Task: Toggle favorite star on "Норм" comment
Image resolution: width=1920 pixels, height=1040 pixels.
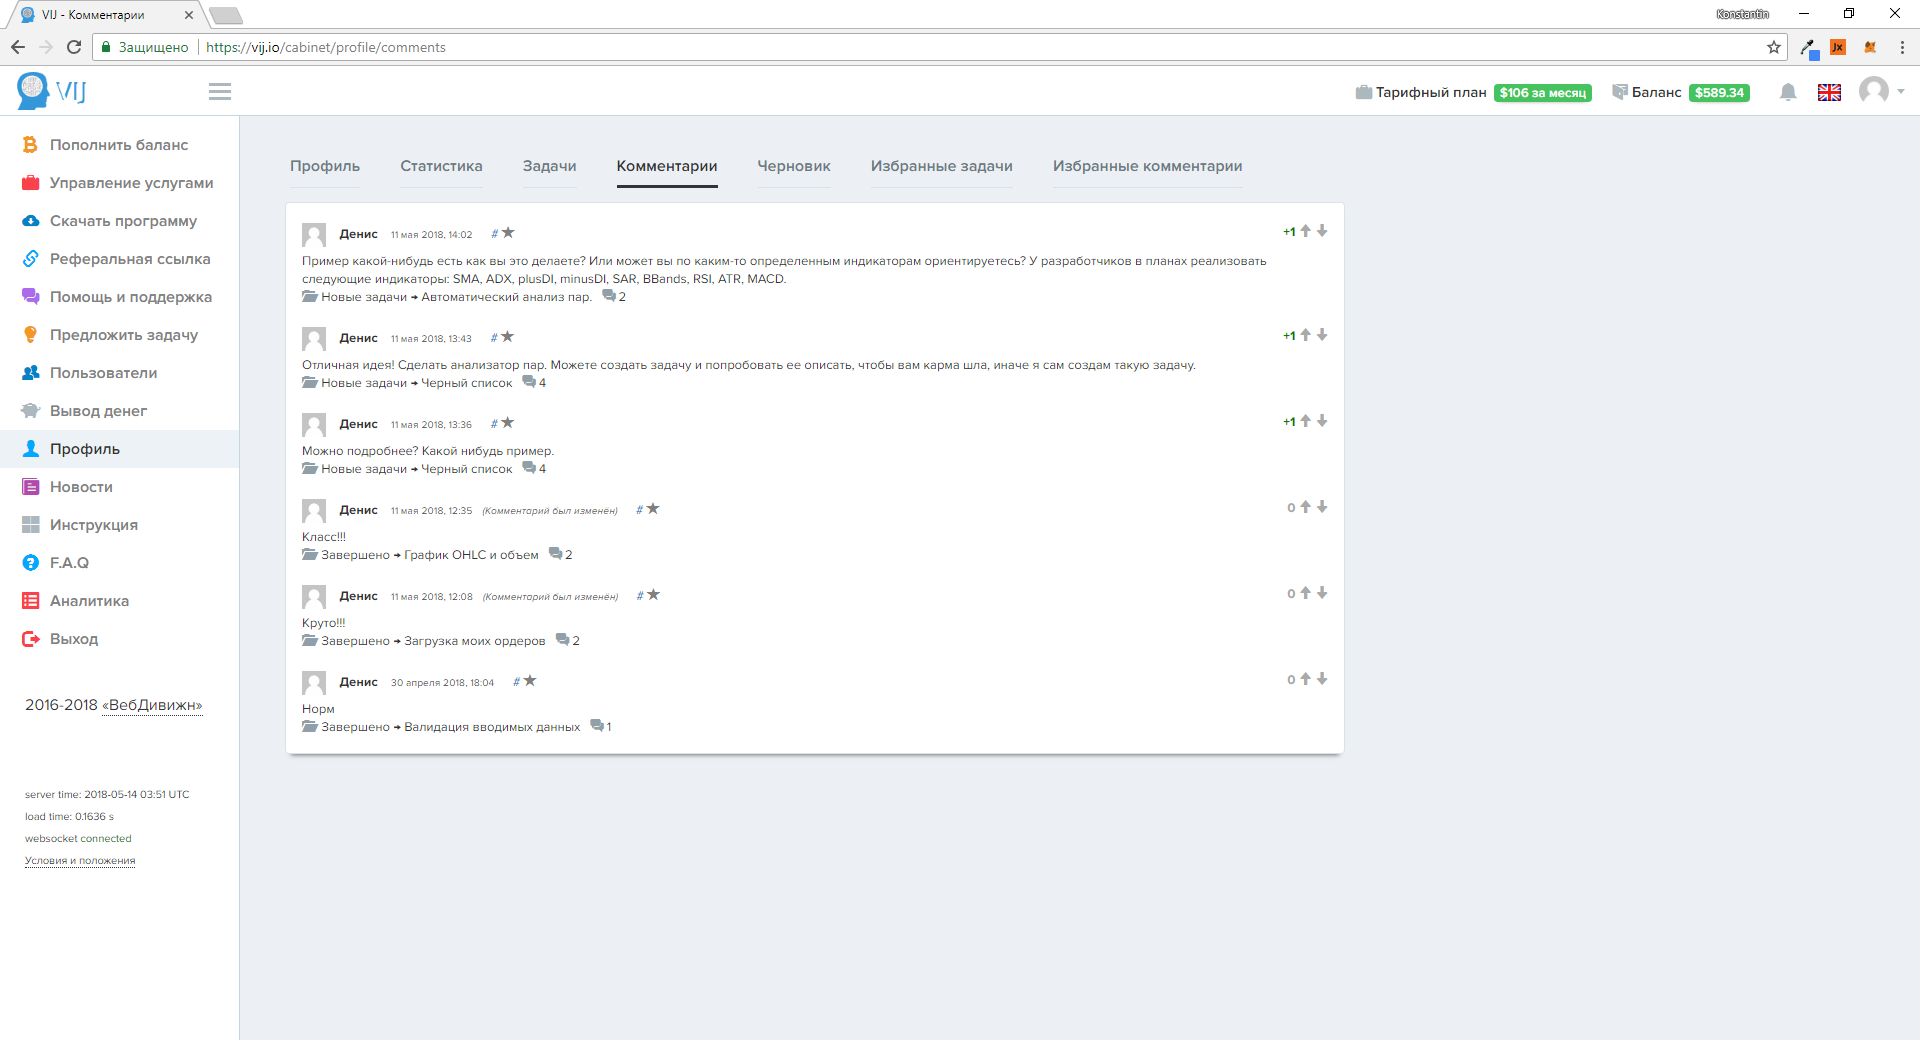Action: [530, 681]
